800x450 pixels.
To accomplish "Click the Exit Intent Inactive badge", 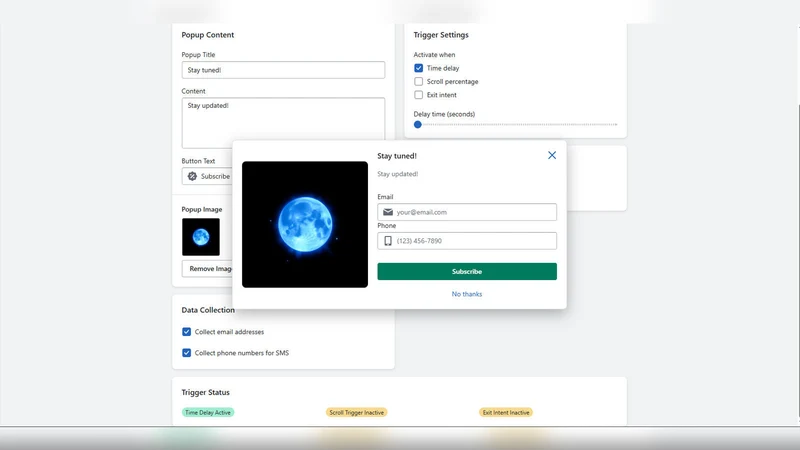I will click(x=506, y=412).
